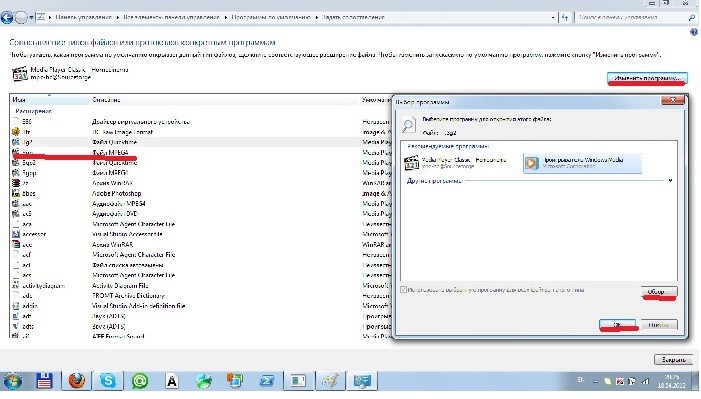Expand 'Другие программы' with the chevron arrow
The image size is (701, 399).
670,181
